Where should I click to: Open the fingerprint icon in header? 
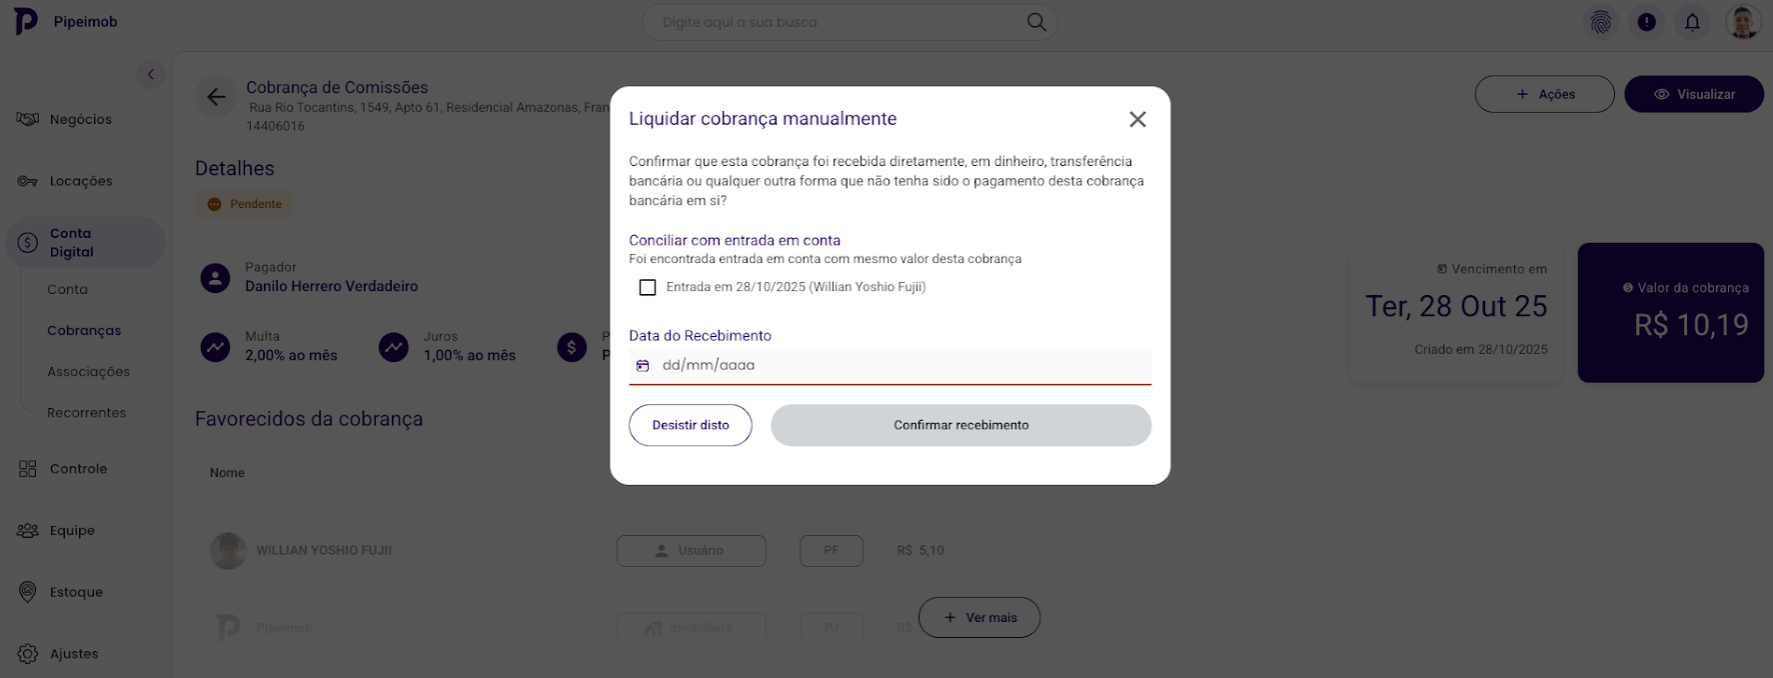click(1601, 22)
